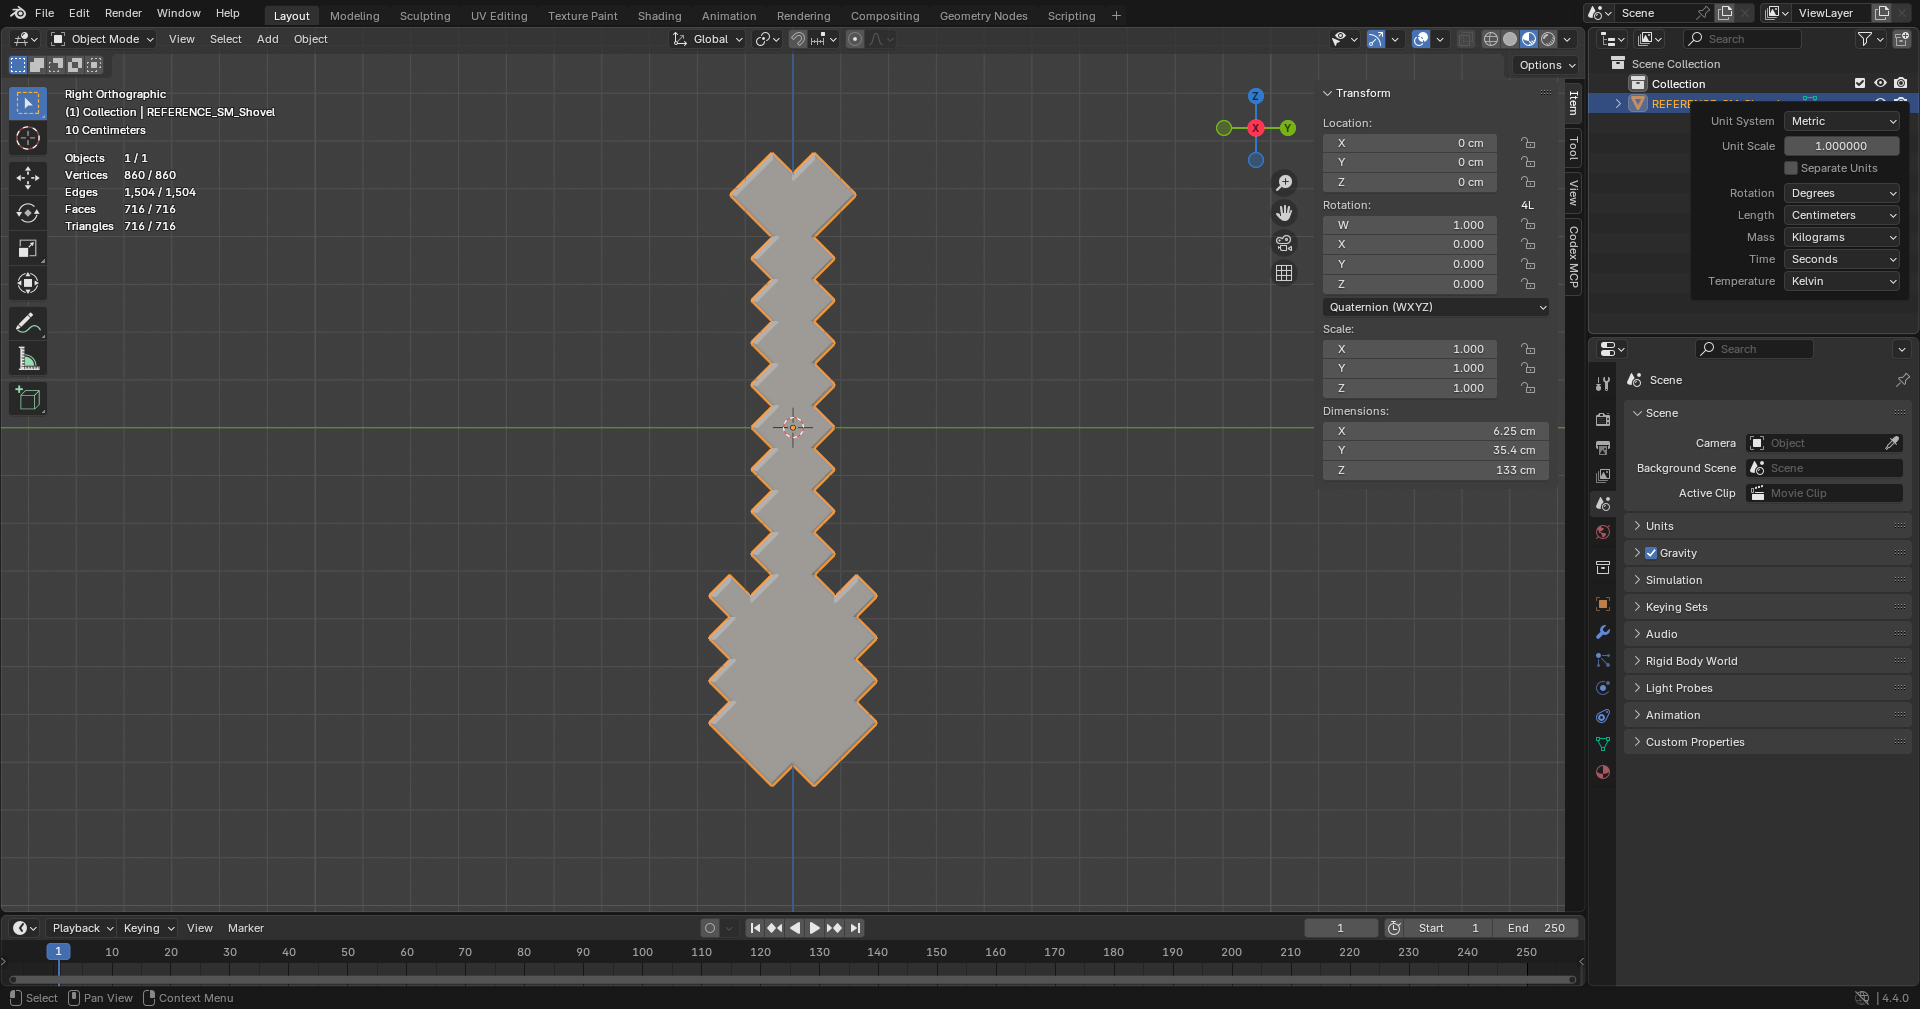Viewport: 1920px width, 1009px height.
Task: Toggle Collection exclude-from-view-layer checkbox
Action: point(1860,84)
